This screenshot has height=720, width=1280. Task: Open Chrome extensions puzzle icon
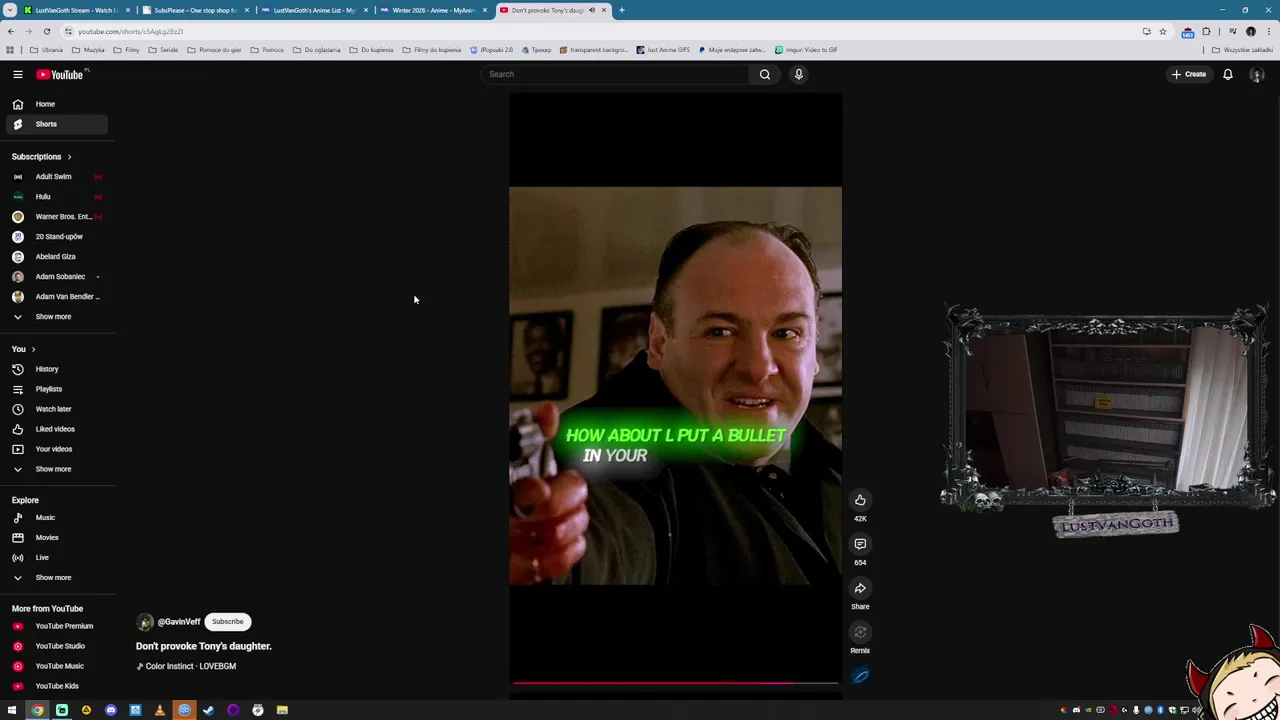point(1206,31)
